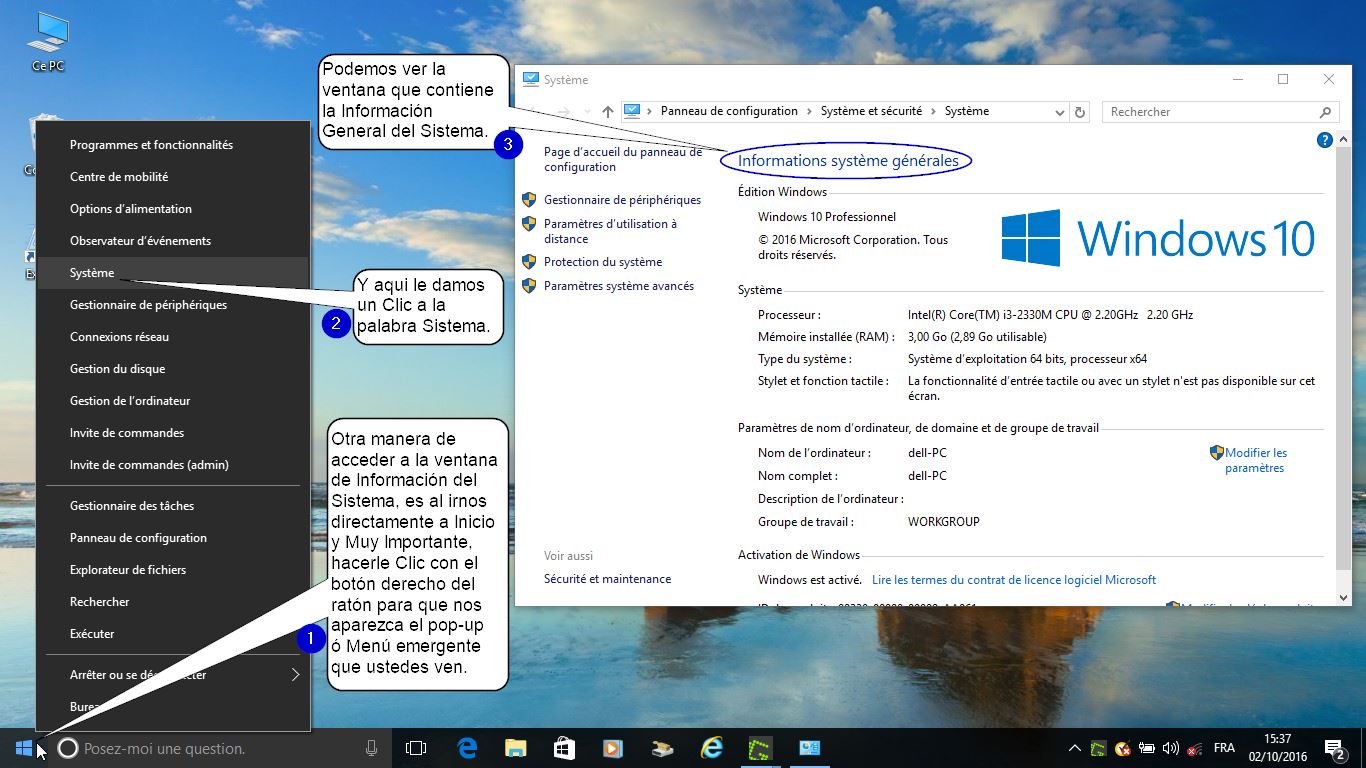
Task: Open the media player taskbar icon
Action: [613, 748]
